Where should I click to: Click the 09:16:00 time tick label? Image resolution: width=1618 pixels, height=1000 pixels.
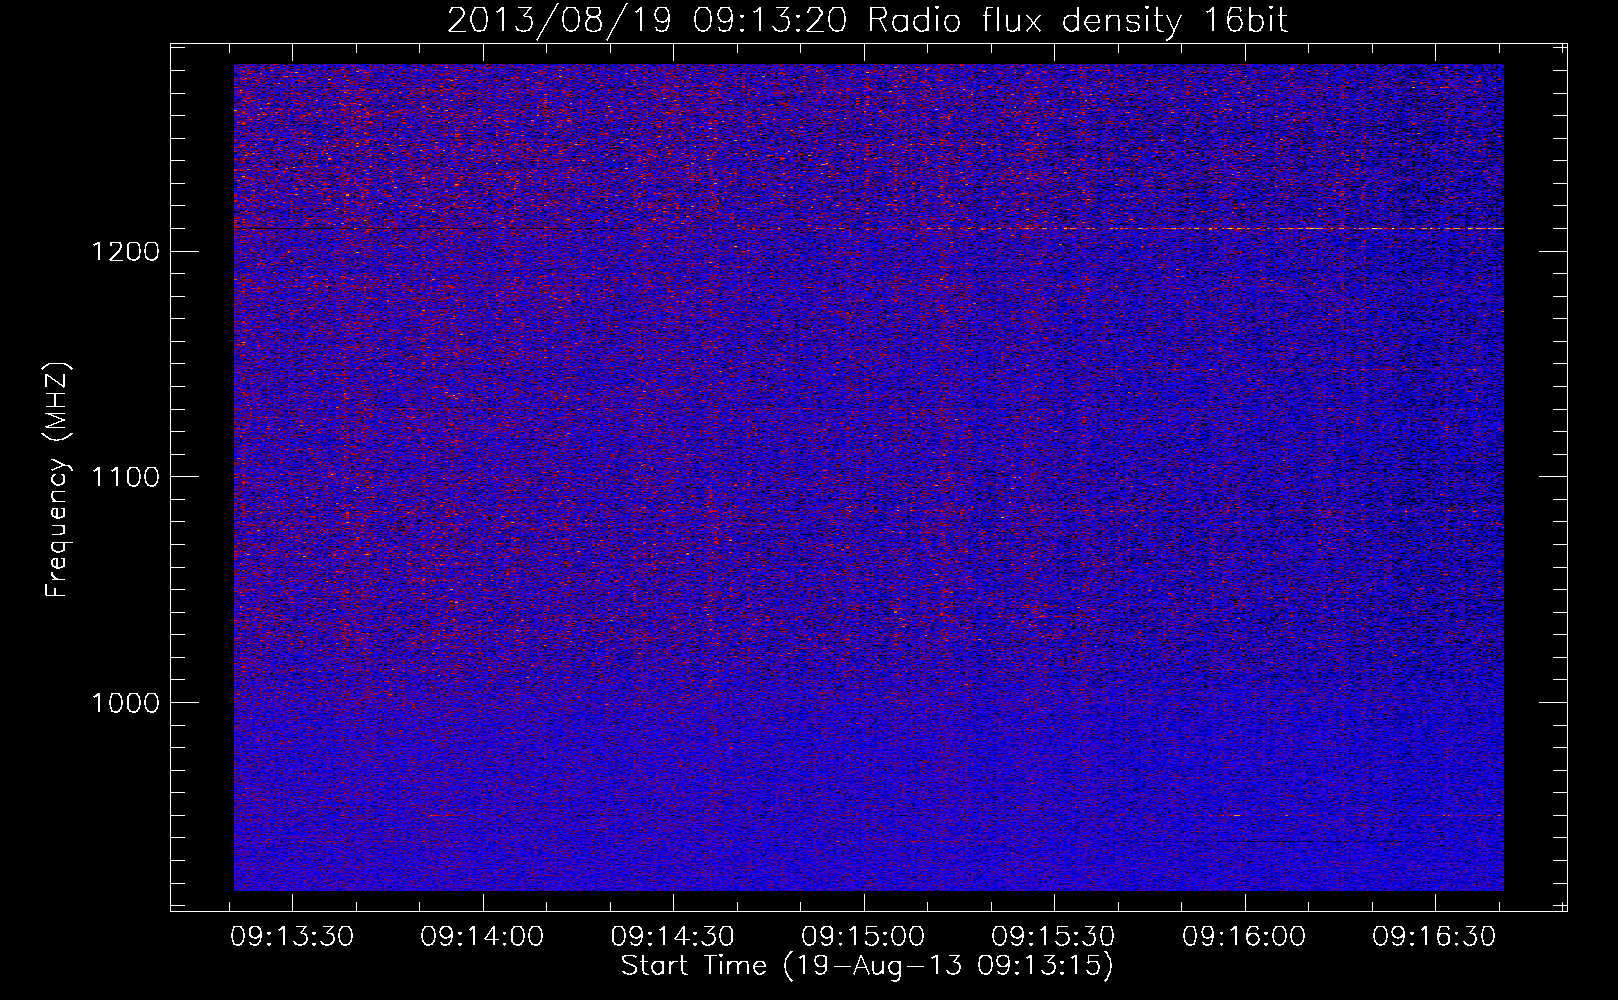click(x=1244, y=936)
